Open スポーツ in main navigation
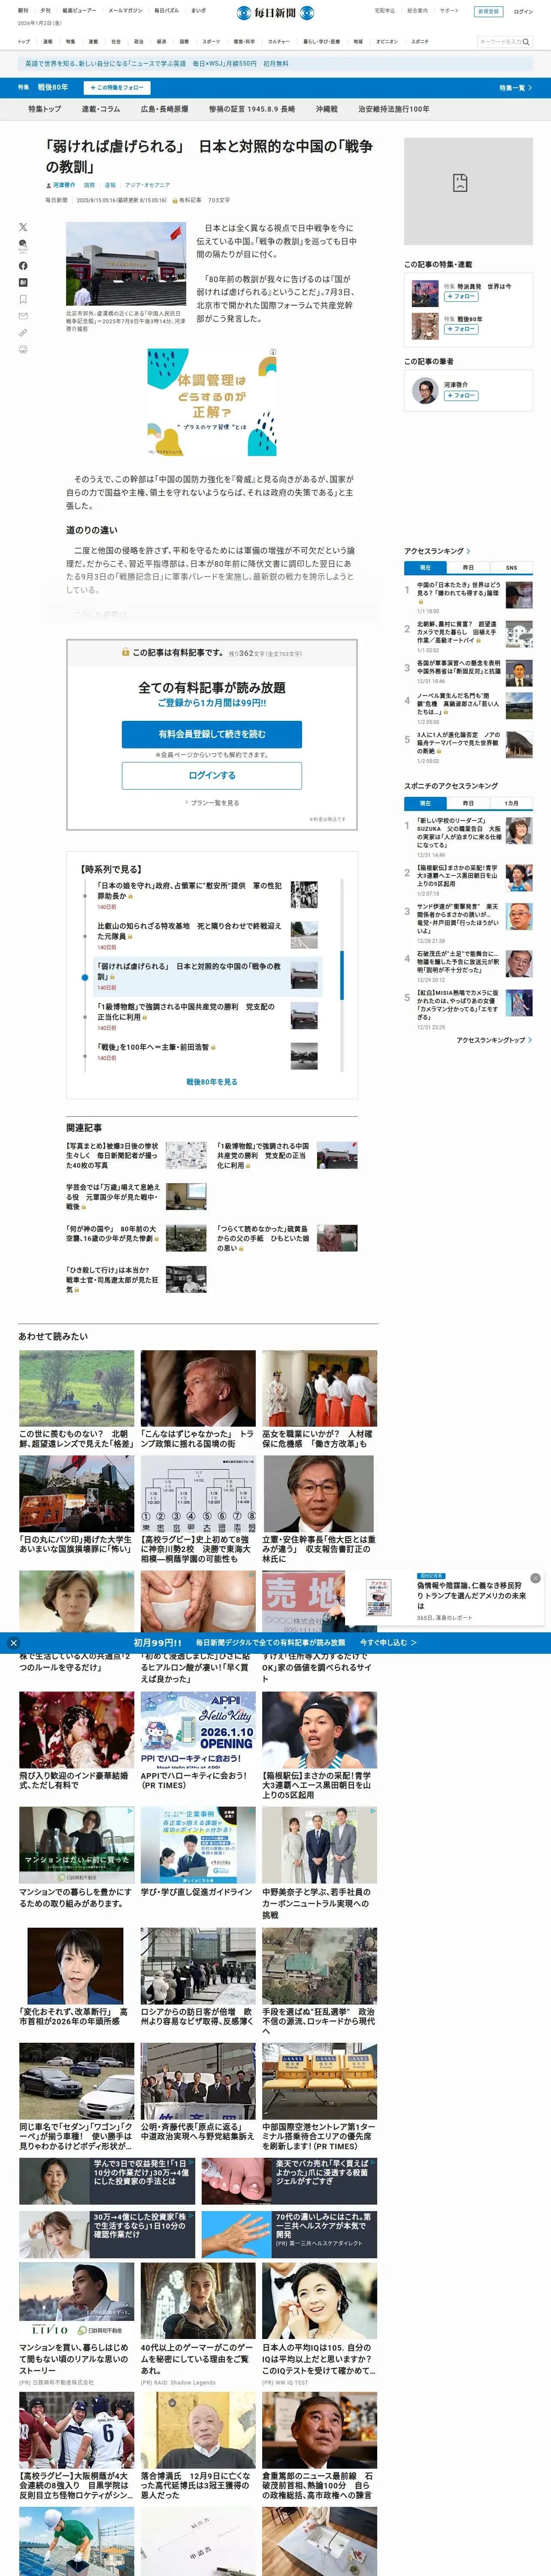Screen dimensions: 551x2576 point(211,42)
